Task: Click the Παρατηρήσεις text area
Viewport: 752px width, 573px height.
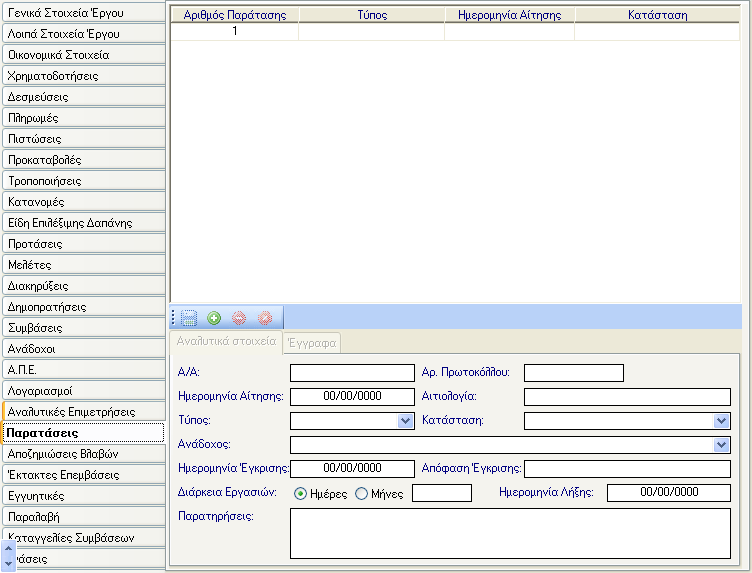Action: [510, 534]
